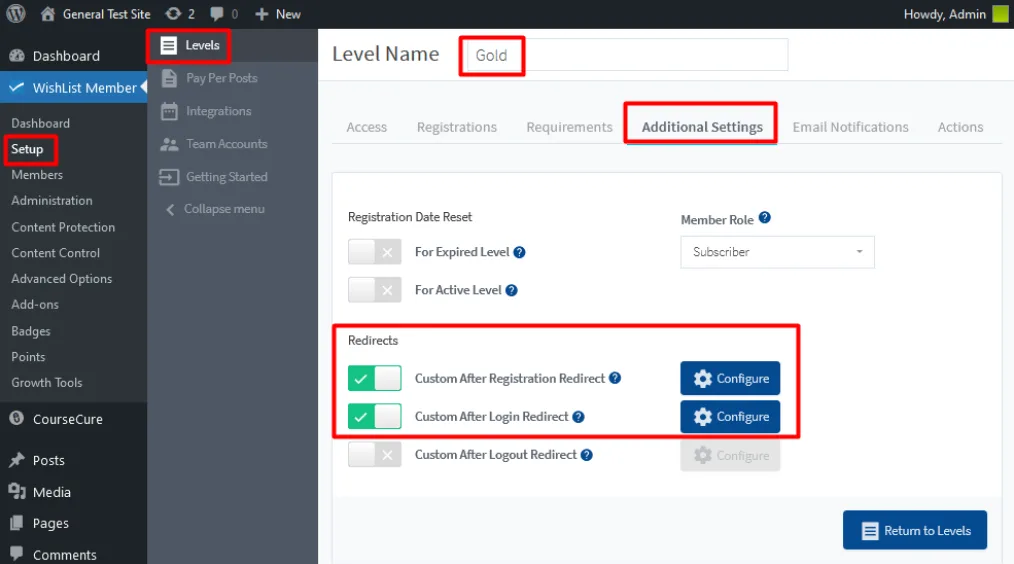
Task: Select the Additional Settings tab
Action: pos(702,127)
